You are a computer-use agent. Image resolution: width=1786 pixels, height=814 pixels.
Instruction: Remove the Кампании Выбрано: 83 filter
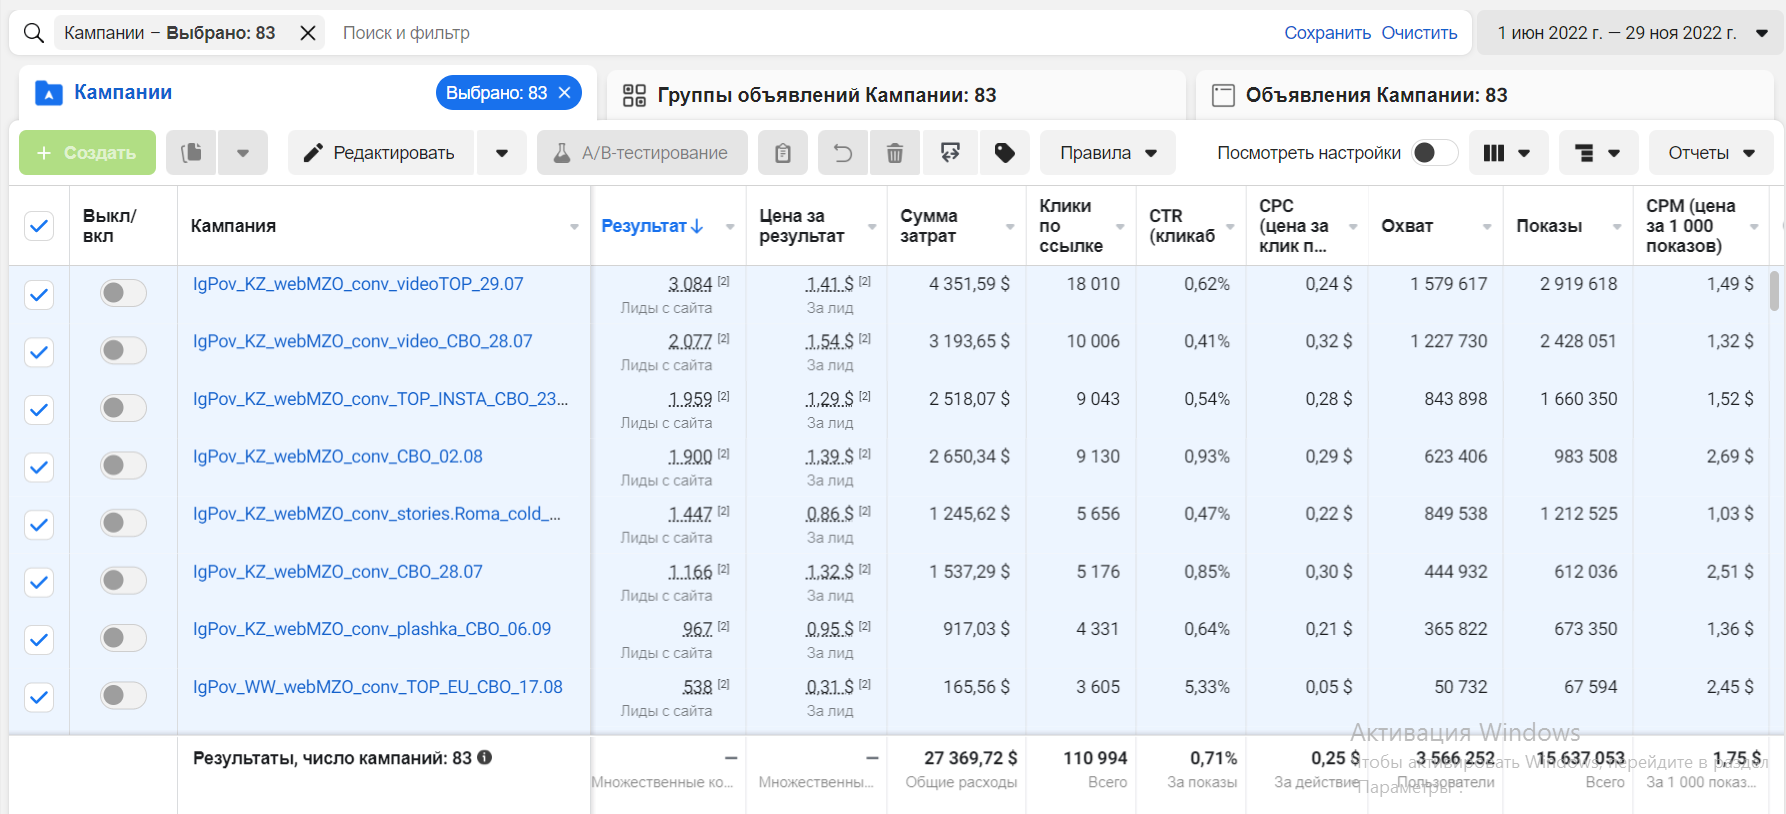[308, 33]
